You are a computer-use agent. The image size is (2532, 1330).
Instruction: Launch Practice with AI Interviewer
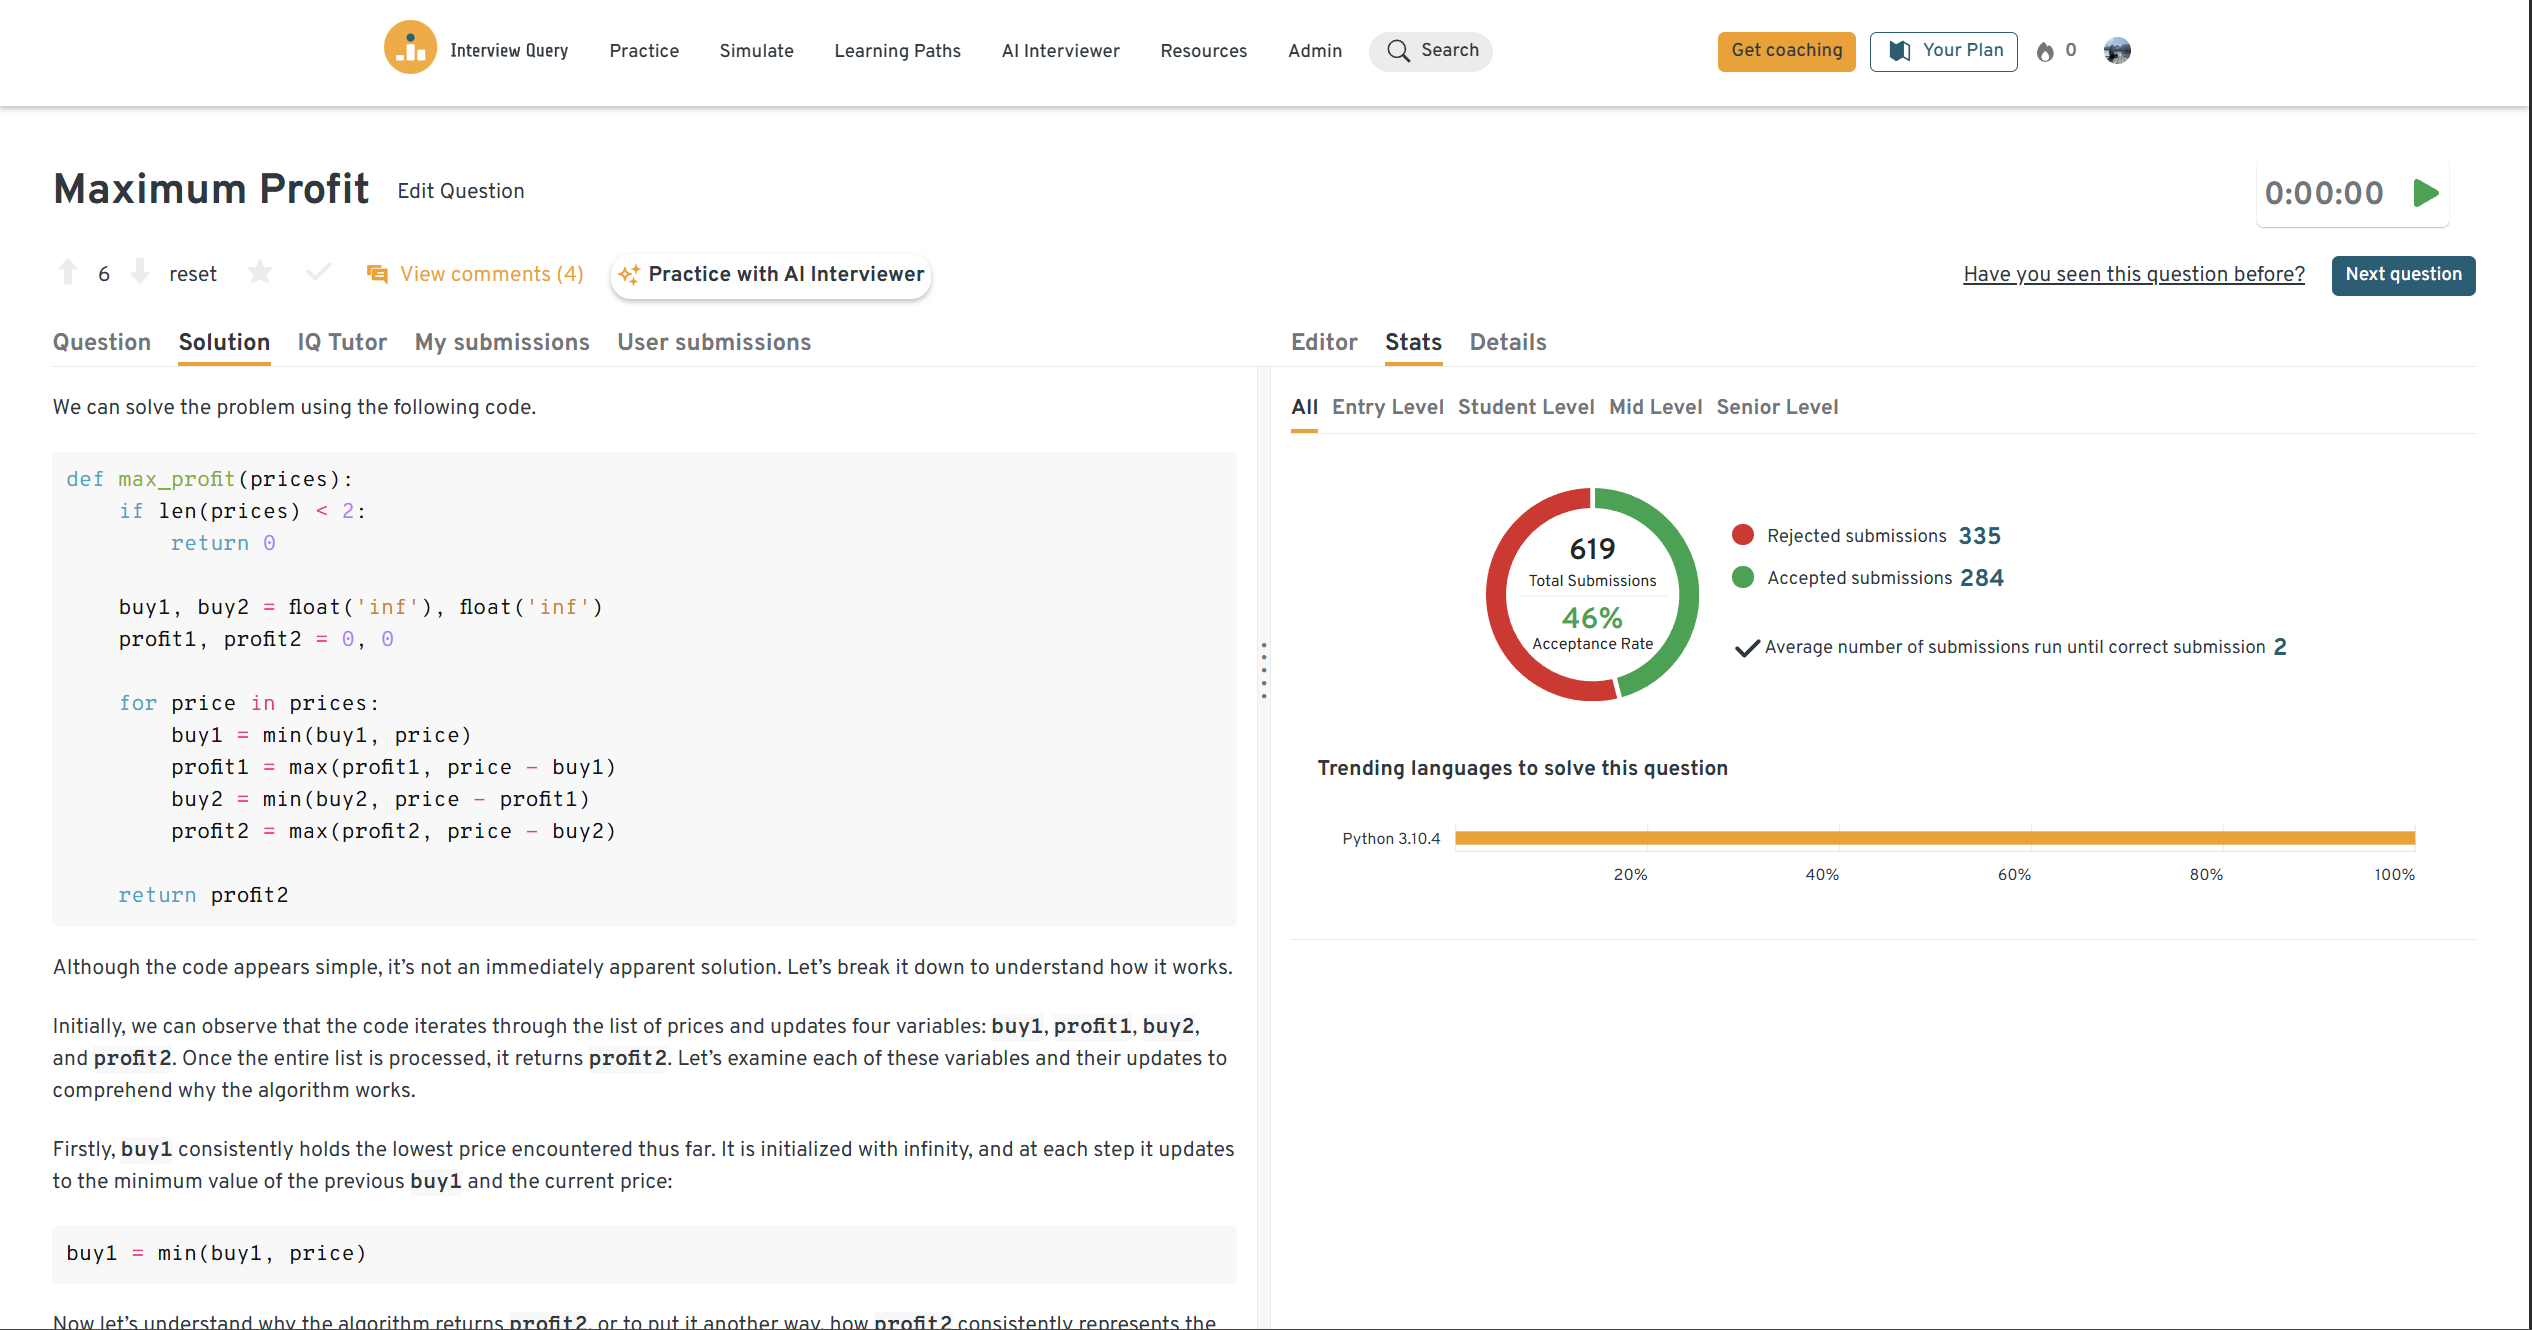point(771,275)
